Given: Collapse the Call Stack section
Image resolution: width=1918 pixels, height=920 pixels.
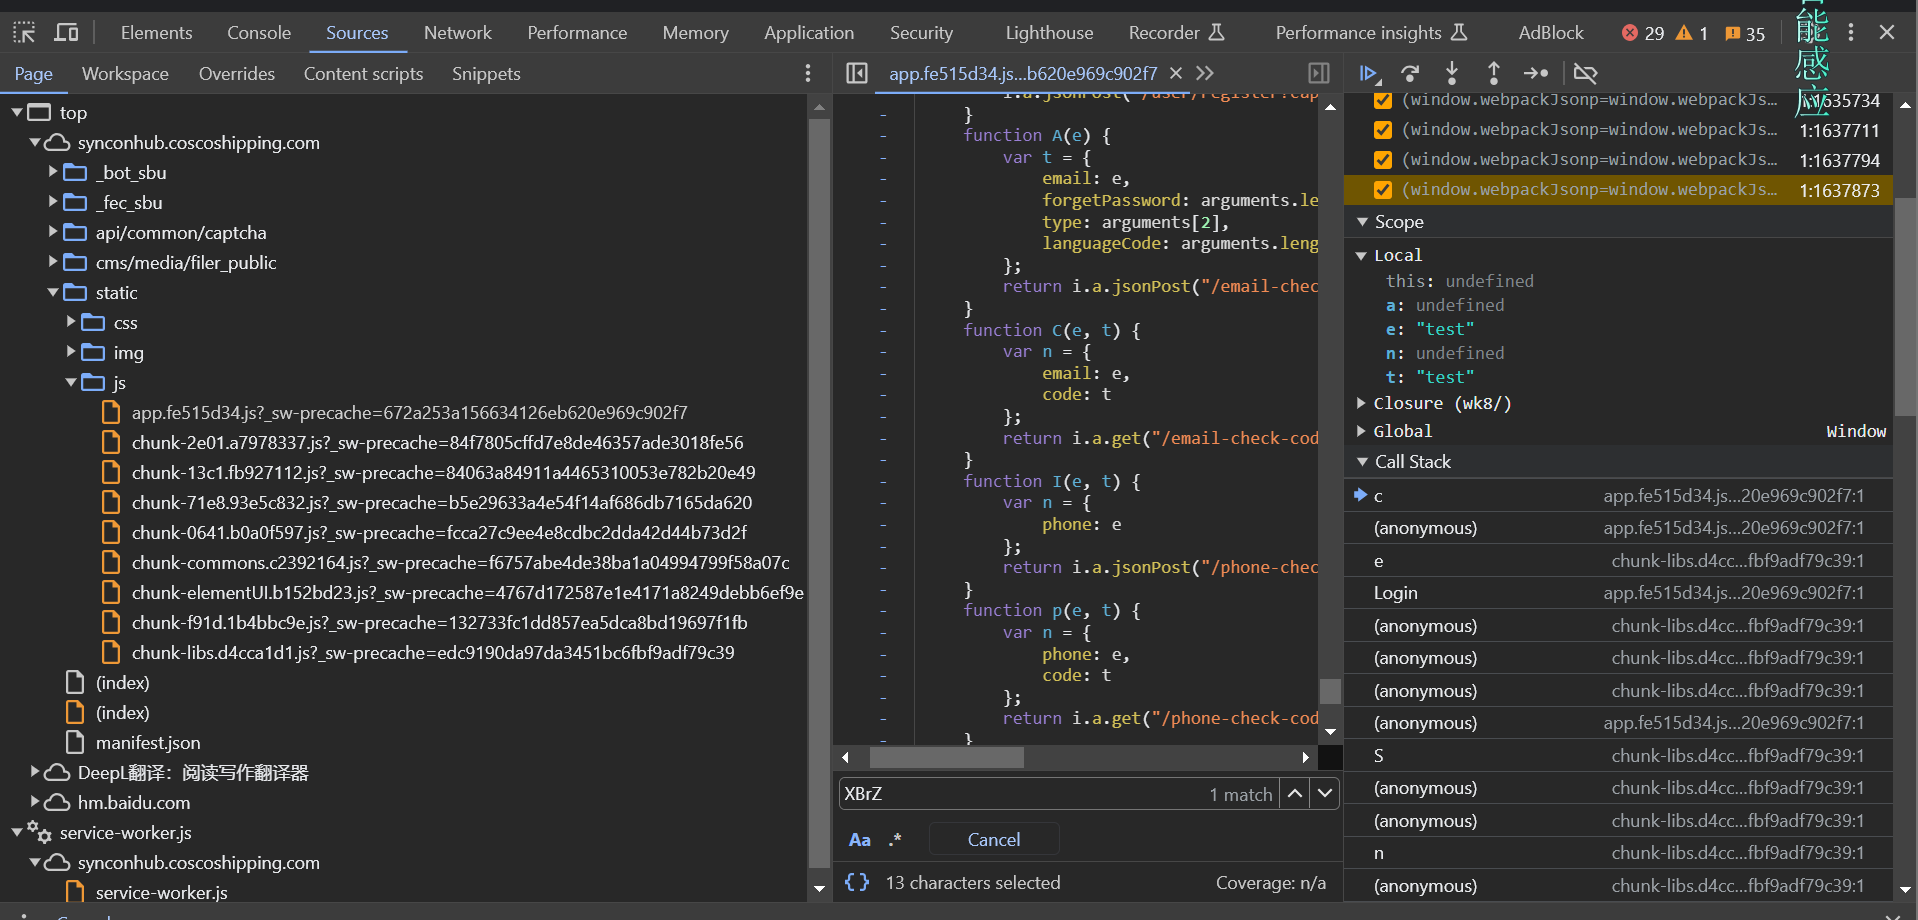Looking at the screenshot, I should point(1362,462).
